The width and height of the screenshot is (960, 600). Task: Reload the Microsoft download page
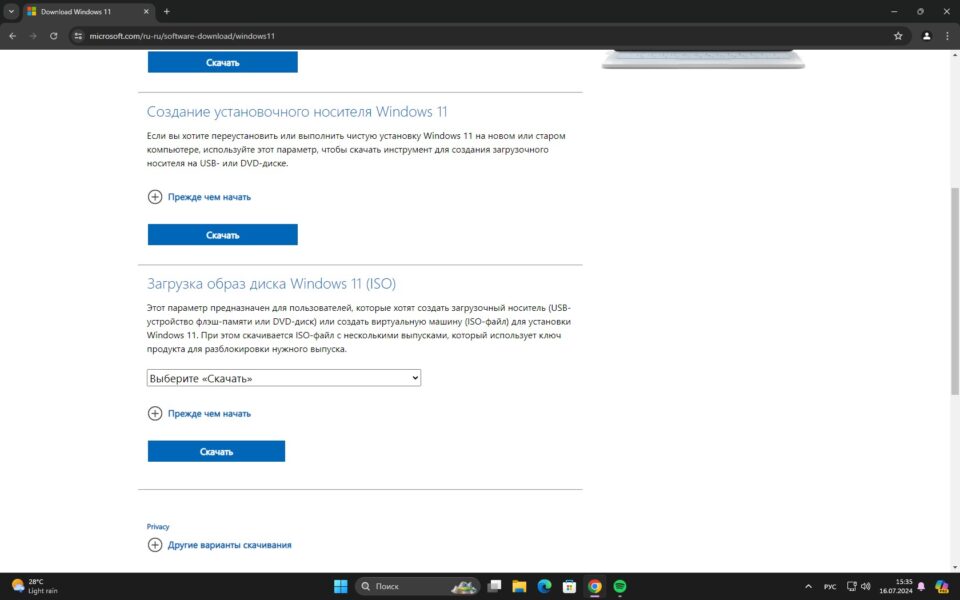click(54, 36)
